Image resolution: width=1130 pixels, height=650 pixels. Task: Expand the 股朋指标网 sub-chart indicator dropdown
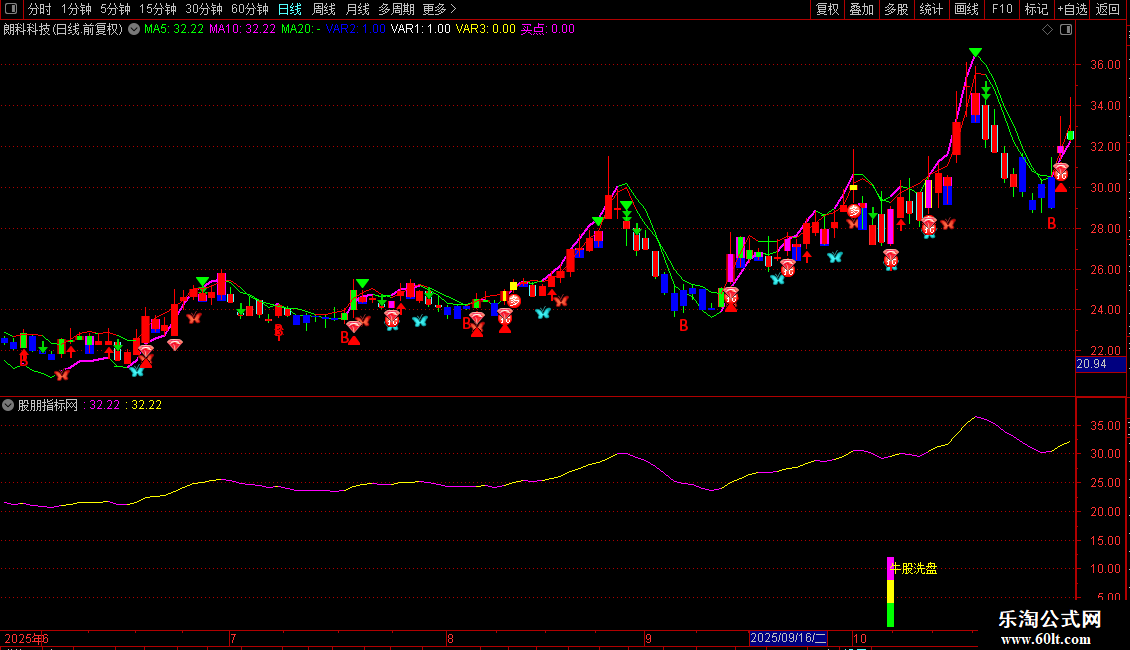8,405
